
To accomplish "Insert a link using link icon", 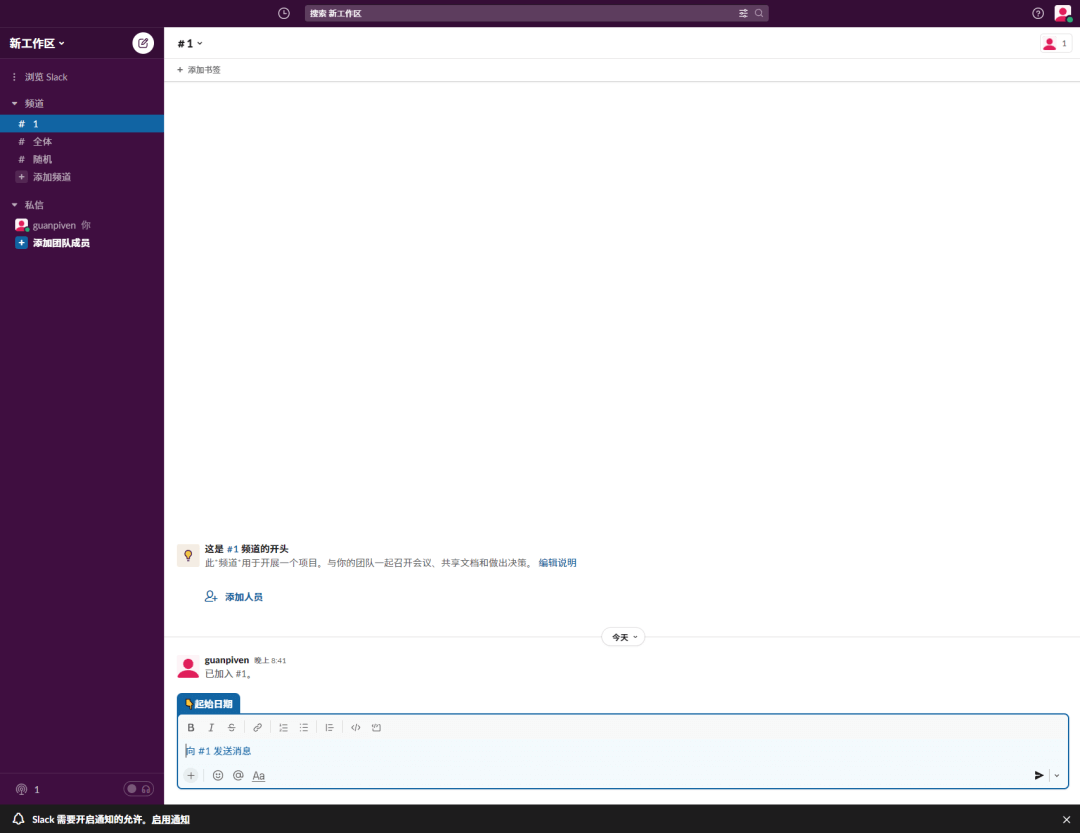I will [x=258, y=728].
